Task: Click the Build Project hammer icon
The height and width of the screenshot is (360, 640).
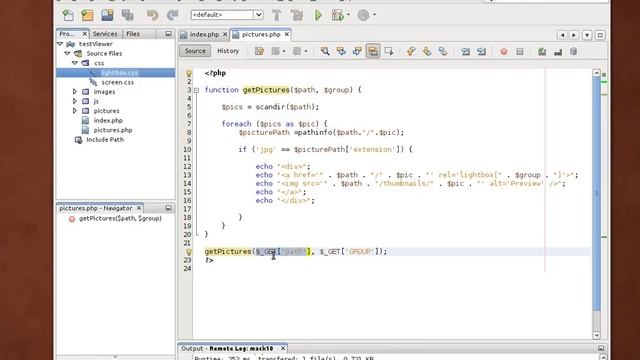Action: tap(276, 16)
